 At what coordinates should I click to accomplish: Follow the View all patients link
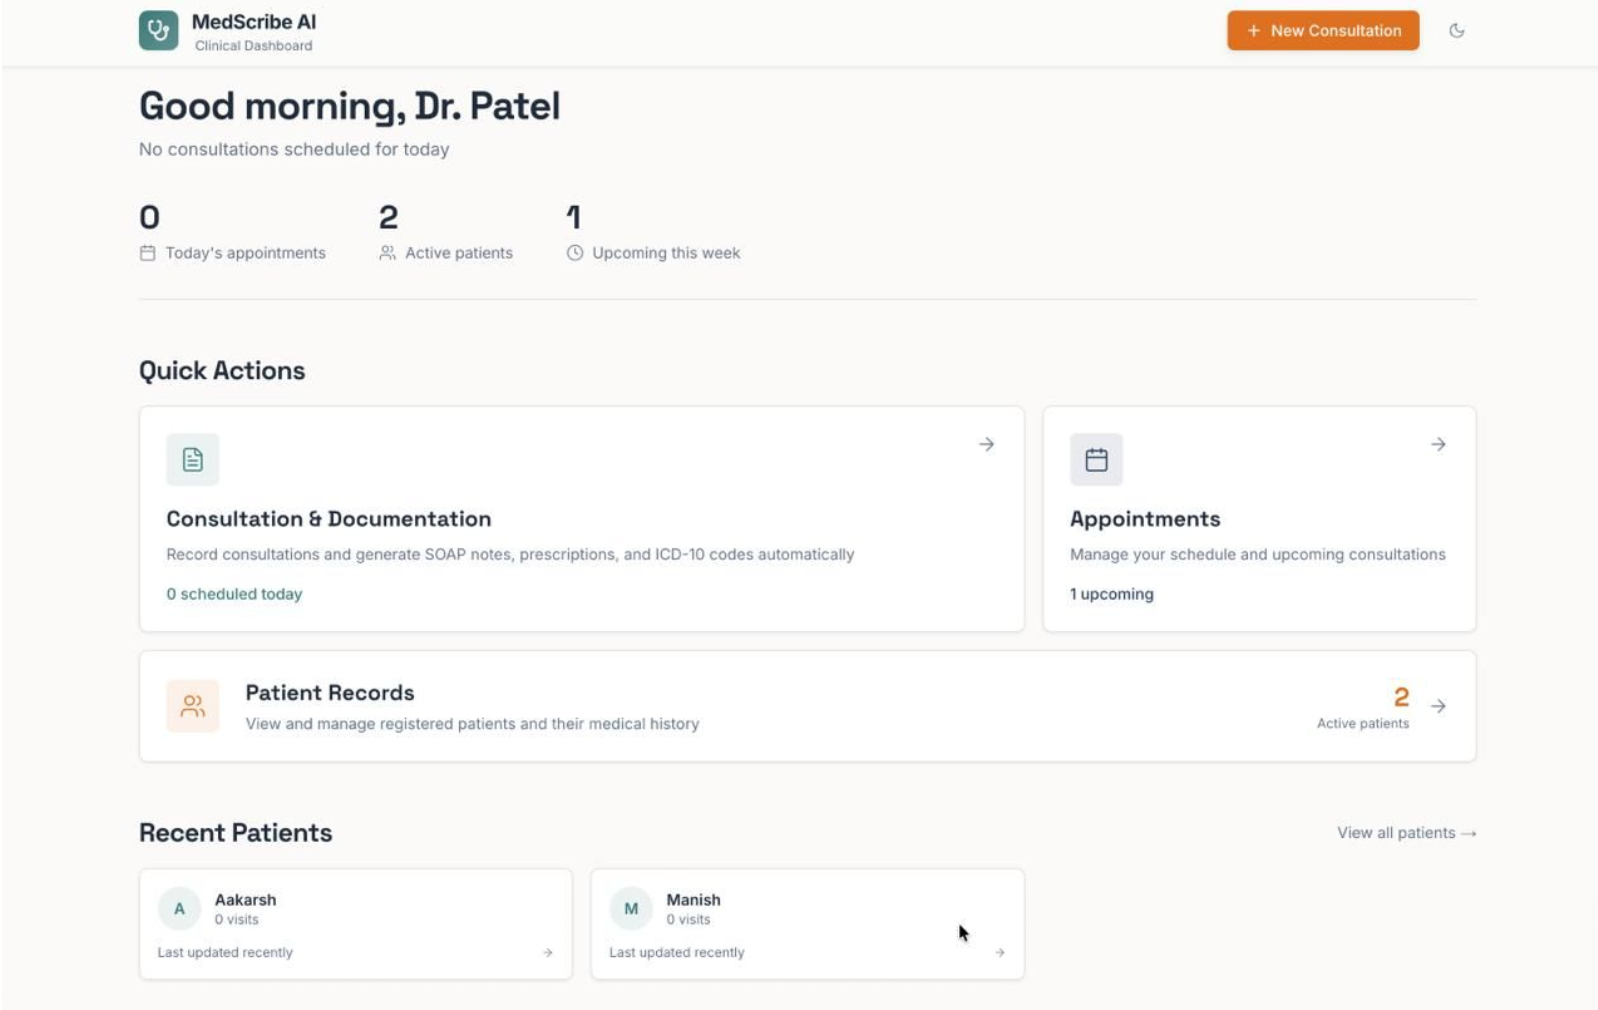tap(1406, 833)
